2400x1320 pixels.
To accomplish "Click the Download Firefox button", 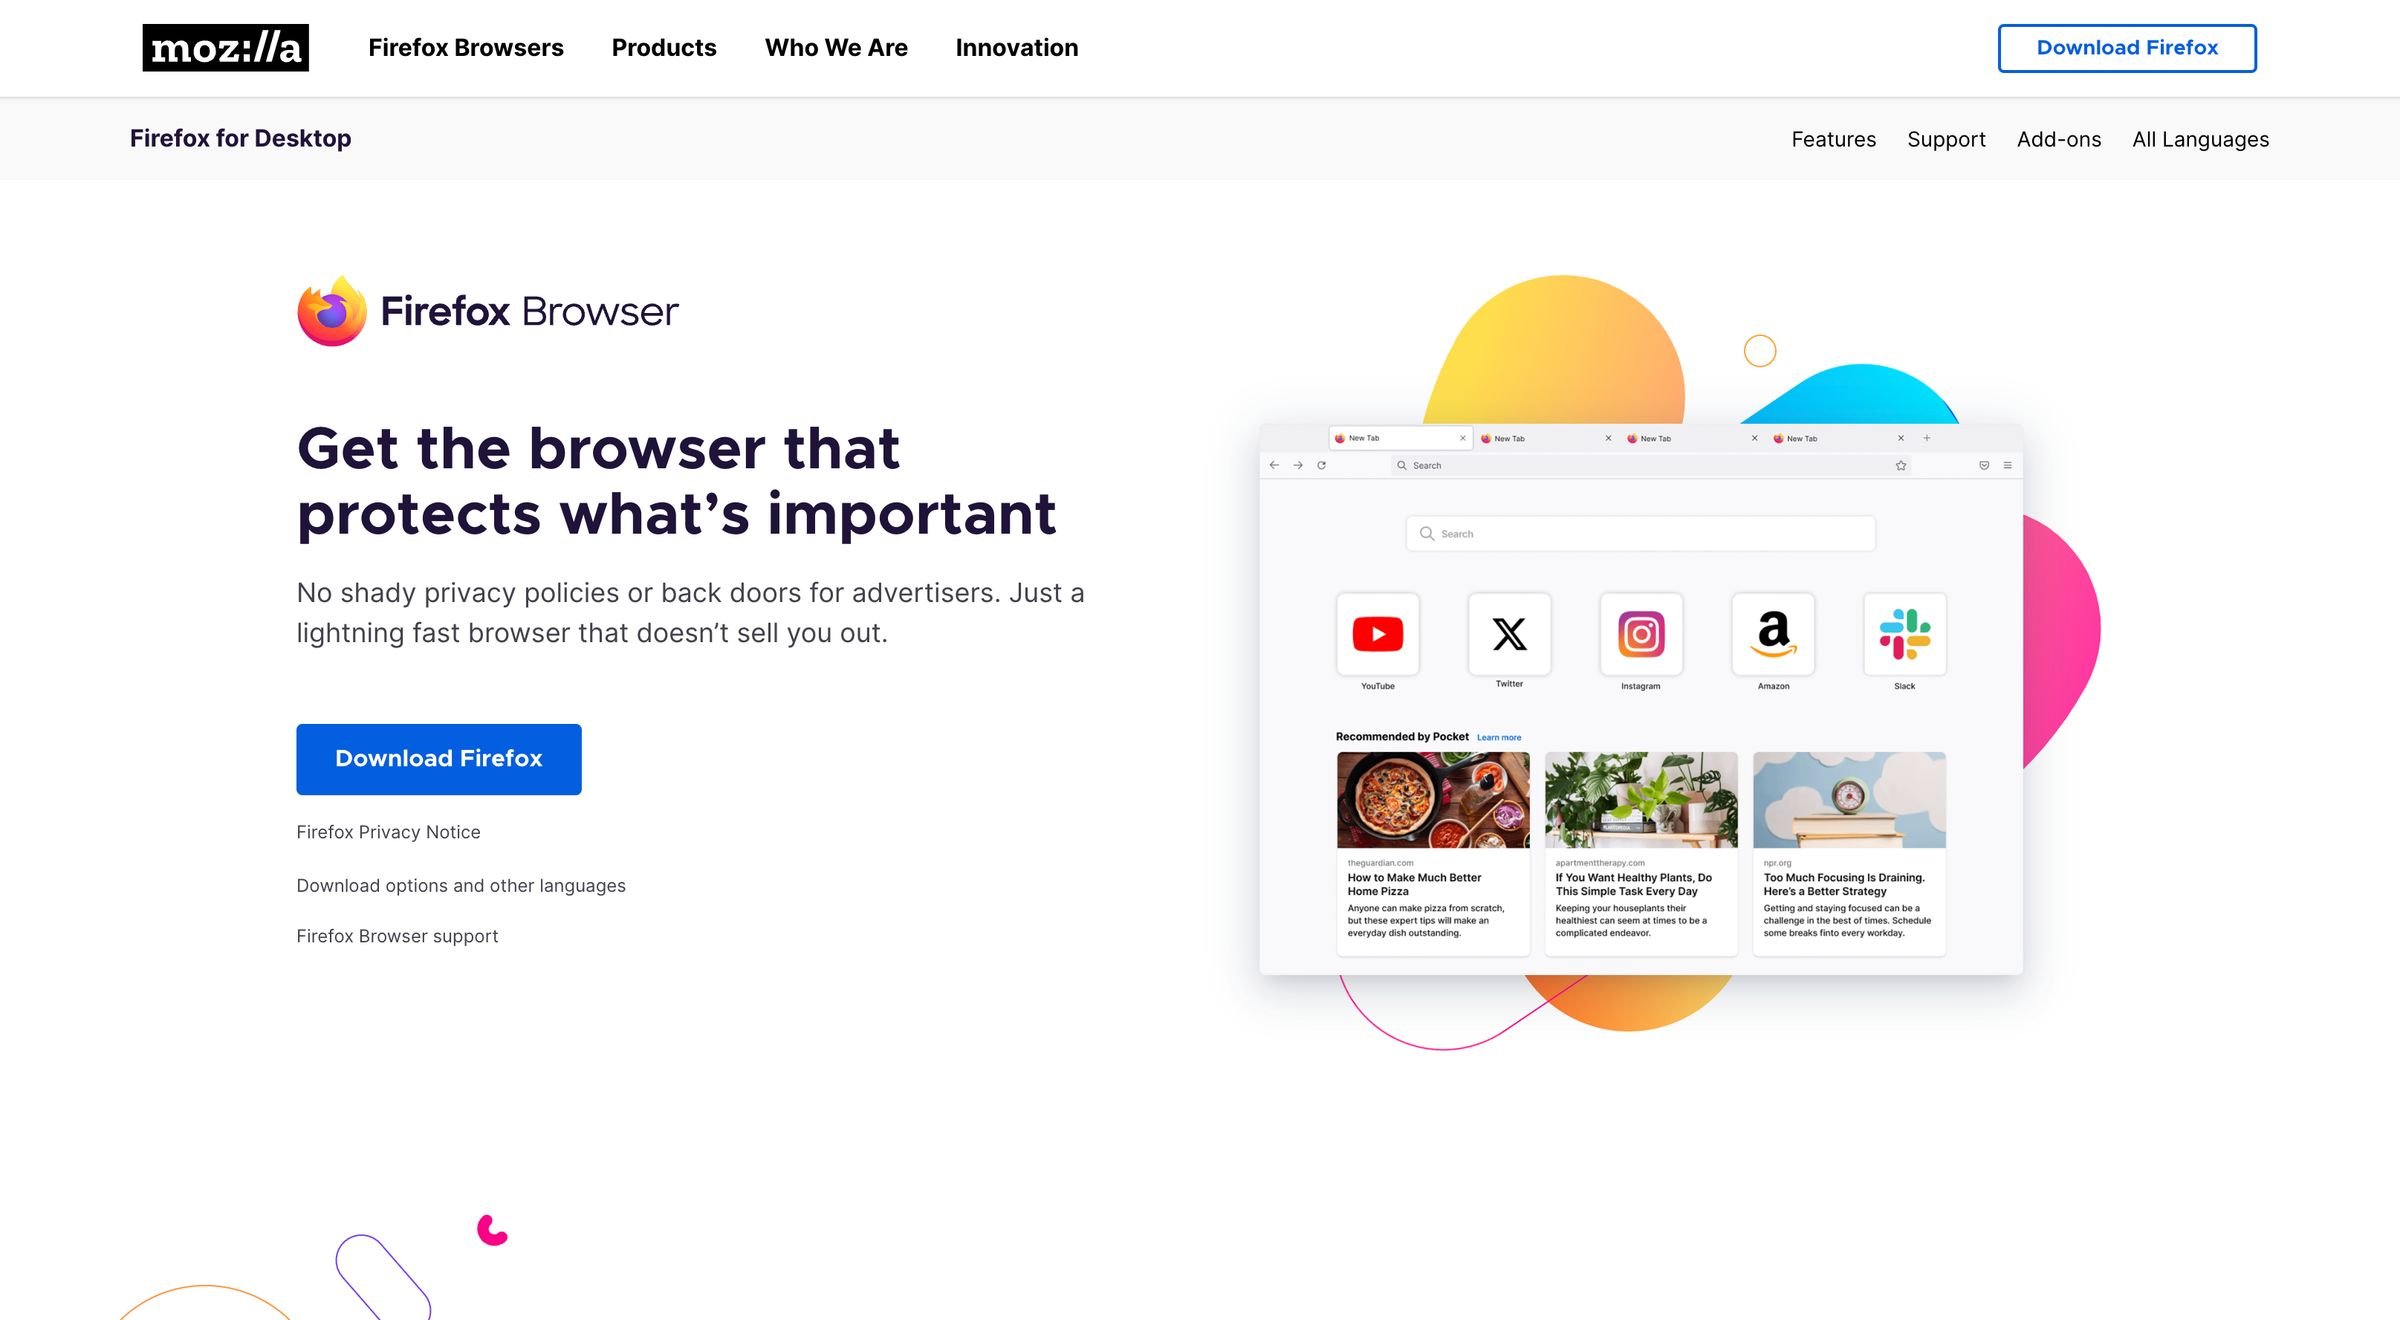I will 439,758.
